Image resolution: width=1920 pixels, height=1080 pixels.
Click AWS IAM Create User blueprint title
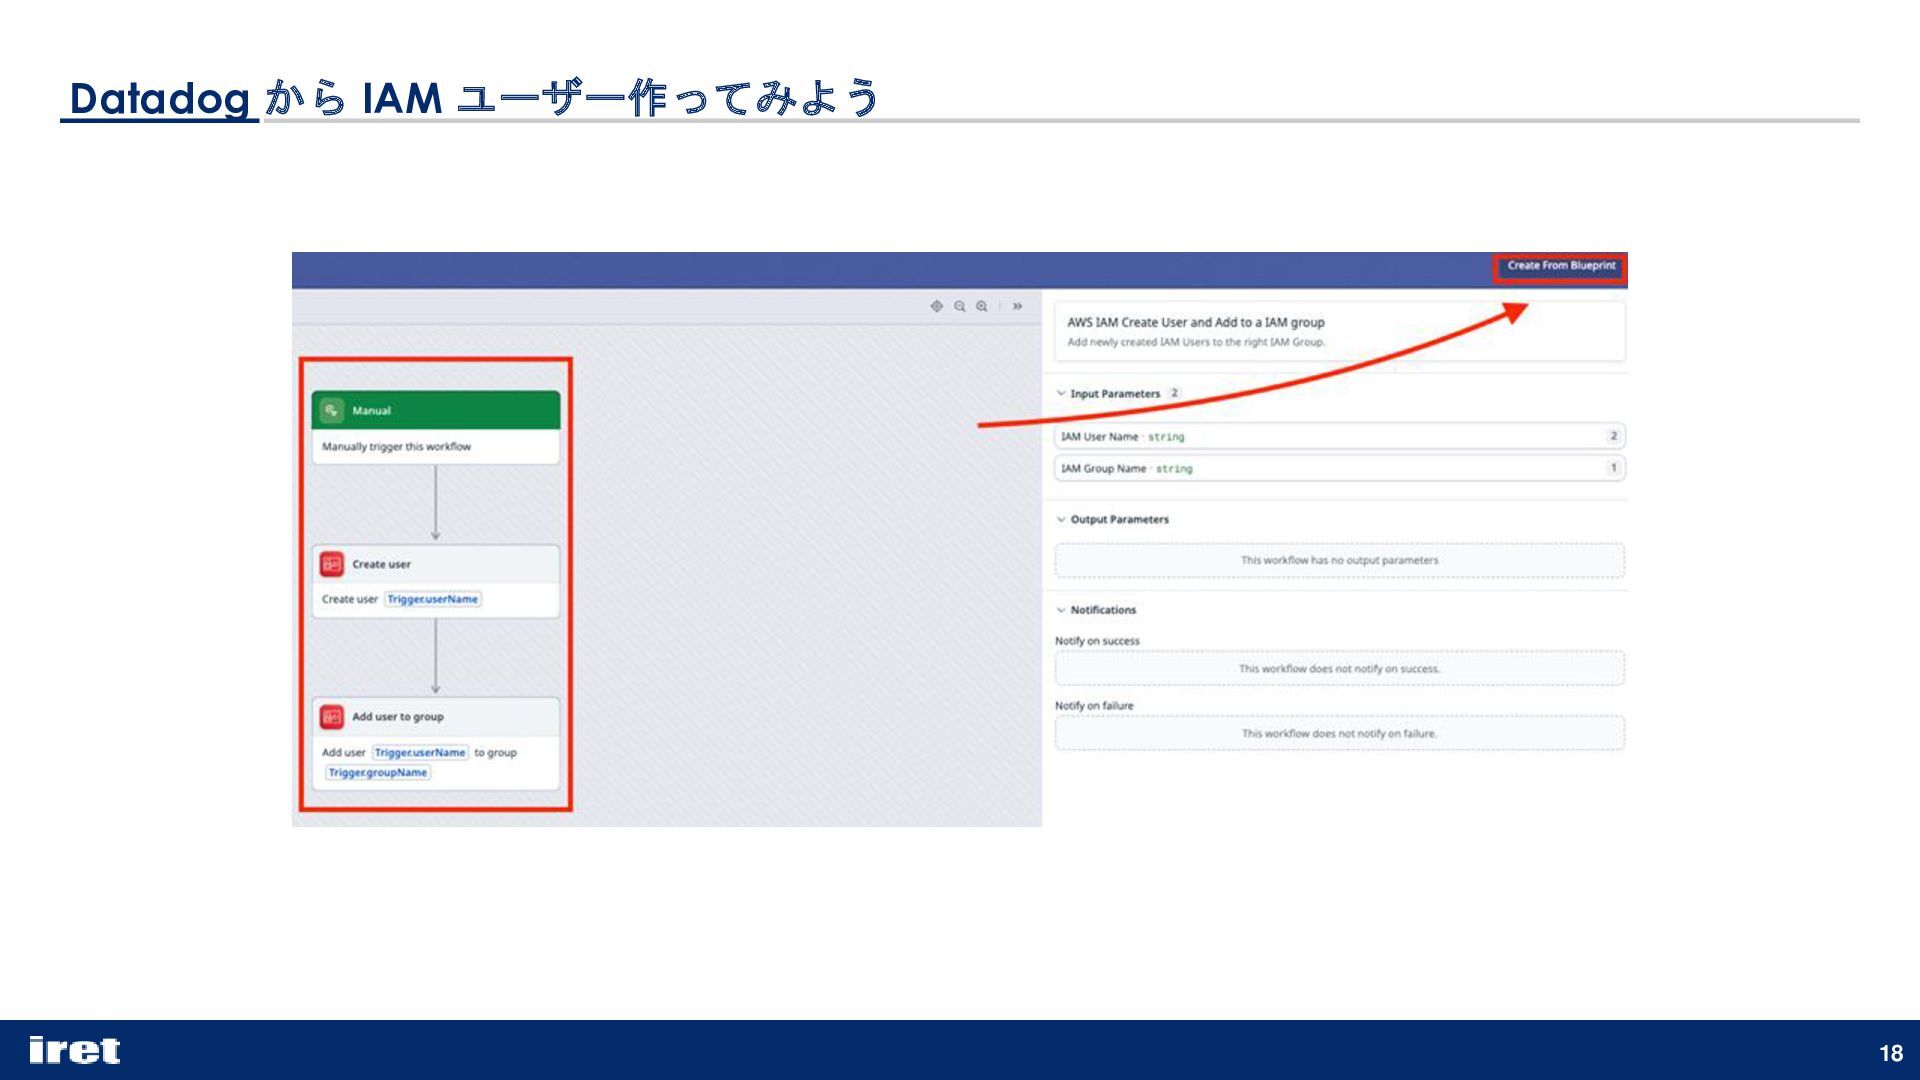click(x=1196, y=322)
